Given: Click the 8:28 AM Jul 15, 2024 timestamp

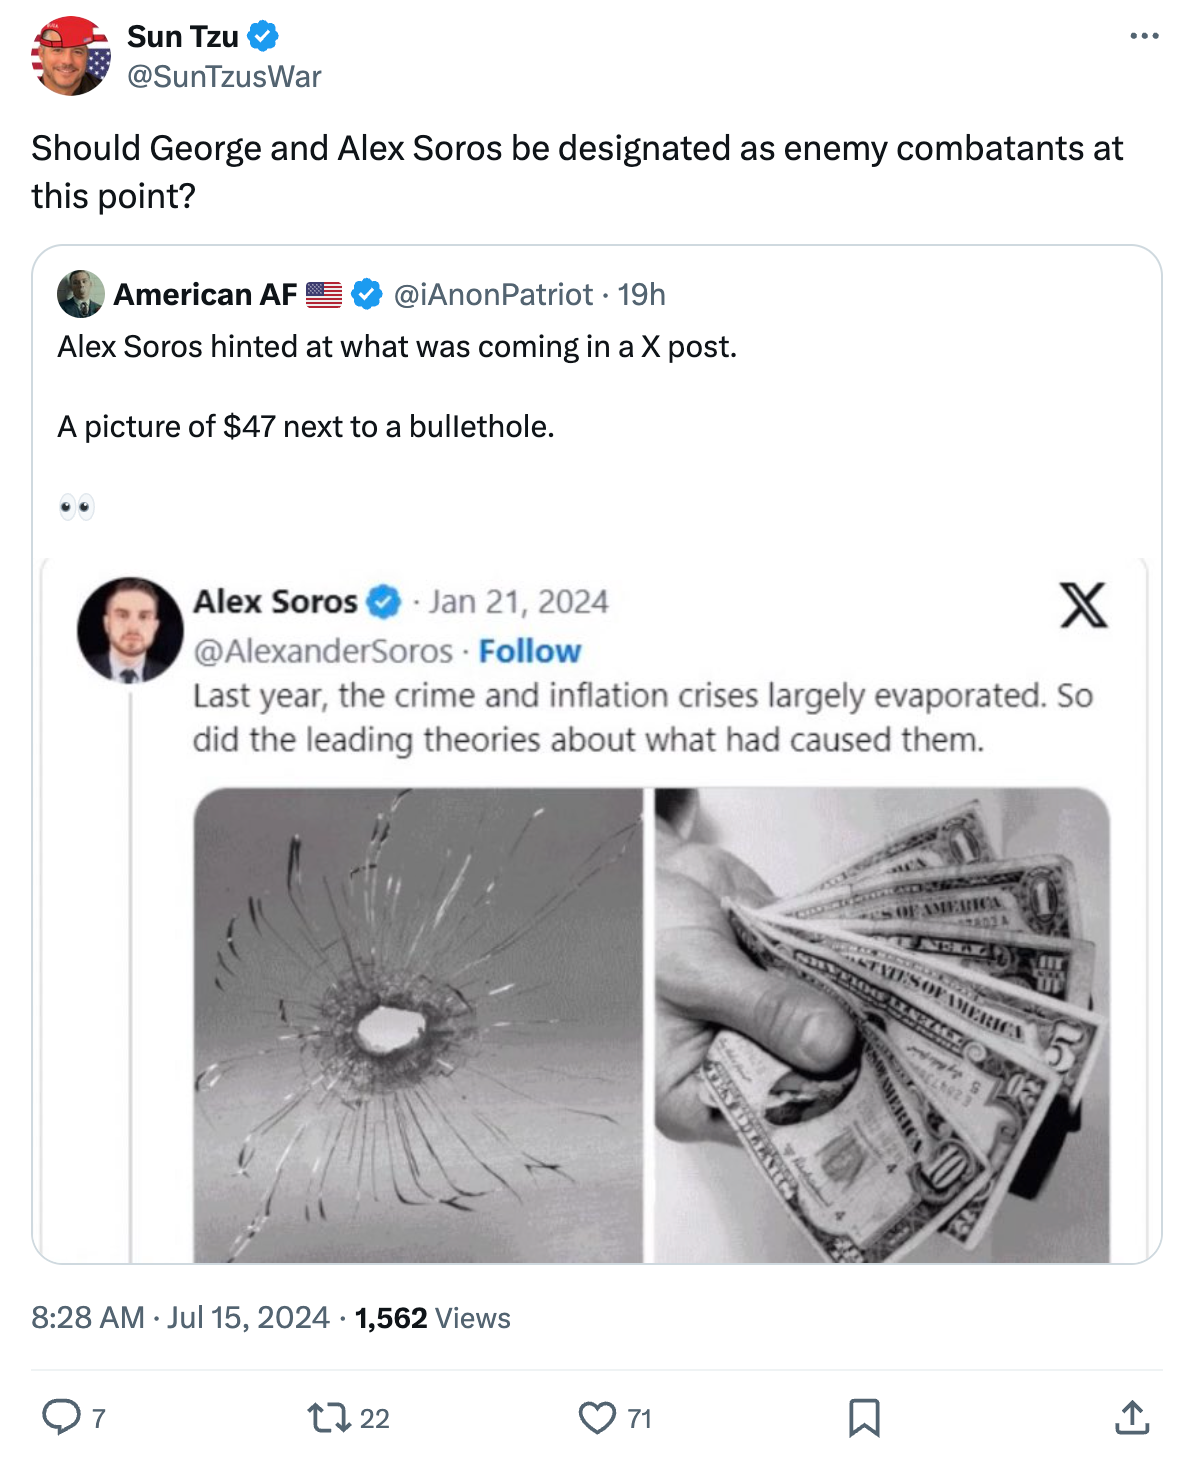Looking at the screenshot, I should point(180,1317).
